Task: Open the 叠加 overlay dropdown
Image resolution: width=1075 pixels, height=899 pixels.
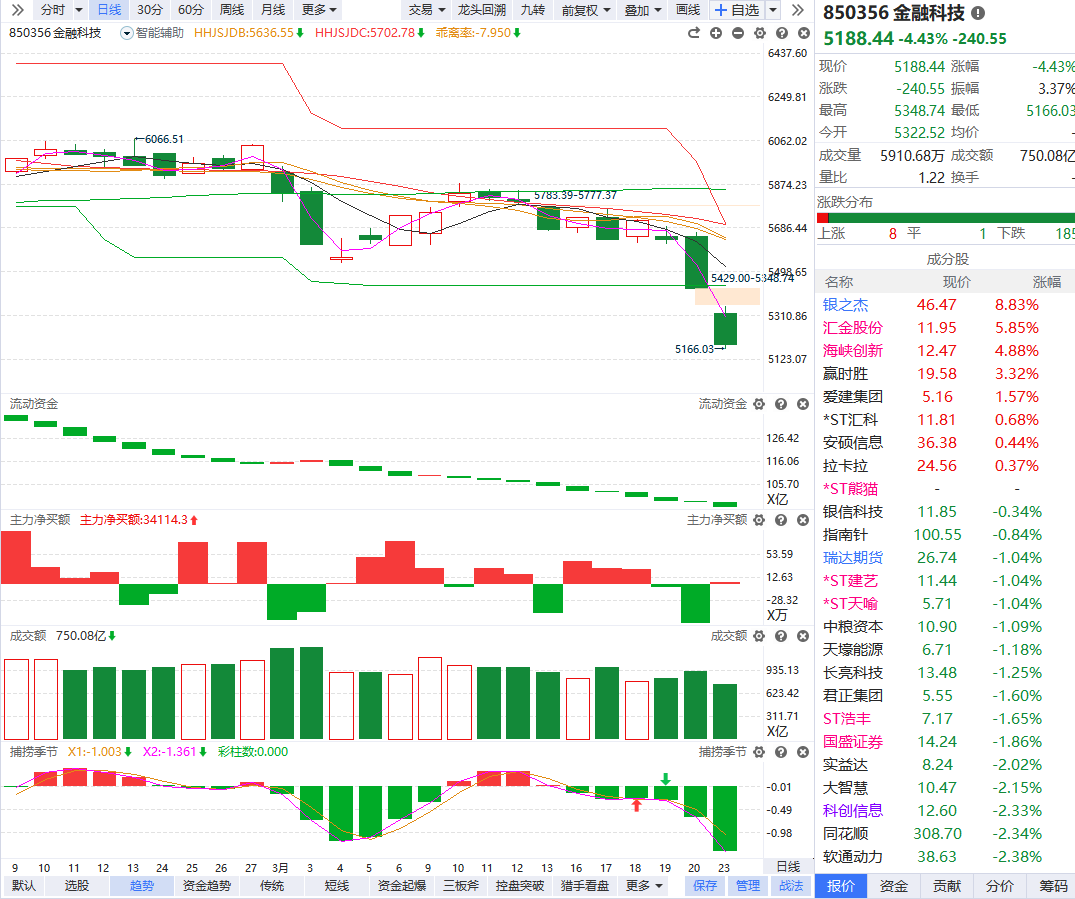Action: [x=642, y=10]
